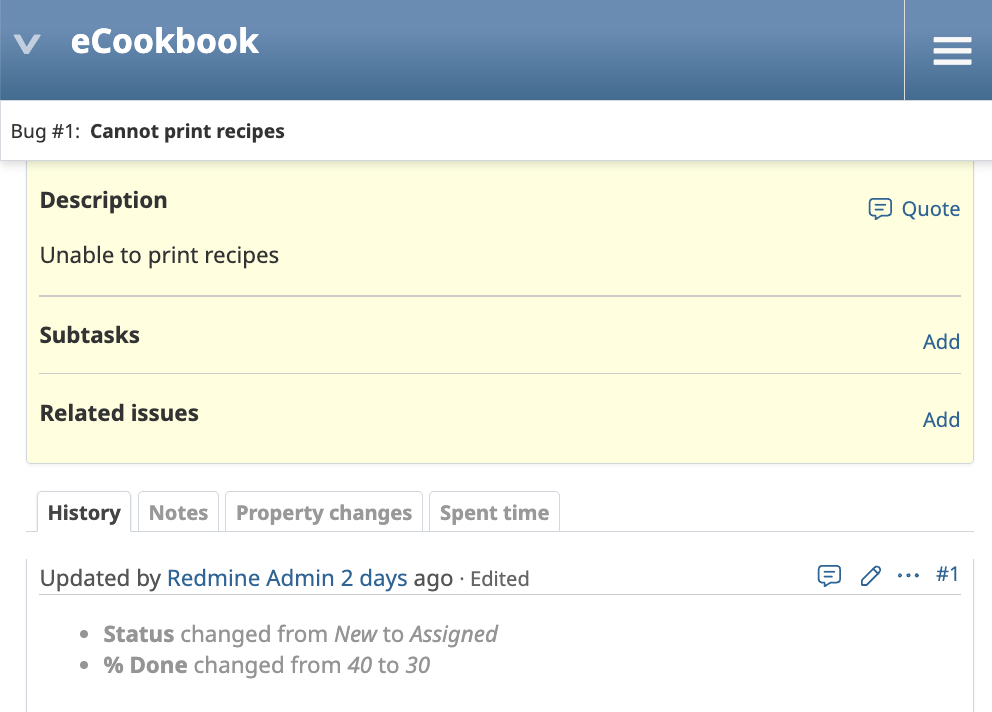Image resolution: width=992 pixels, height=712 pixels.
Task: Click the Quote link for the description
Action: pos(931,209)
